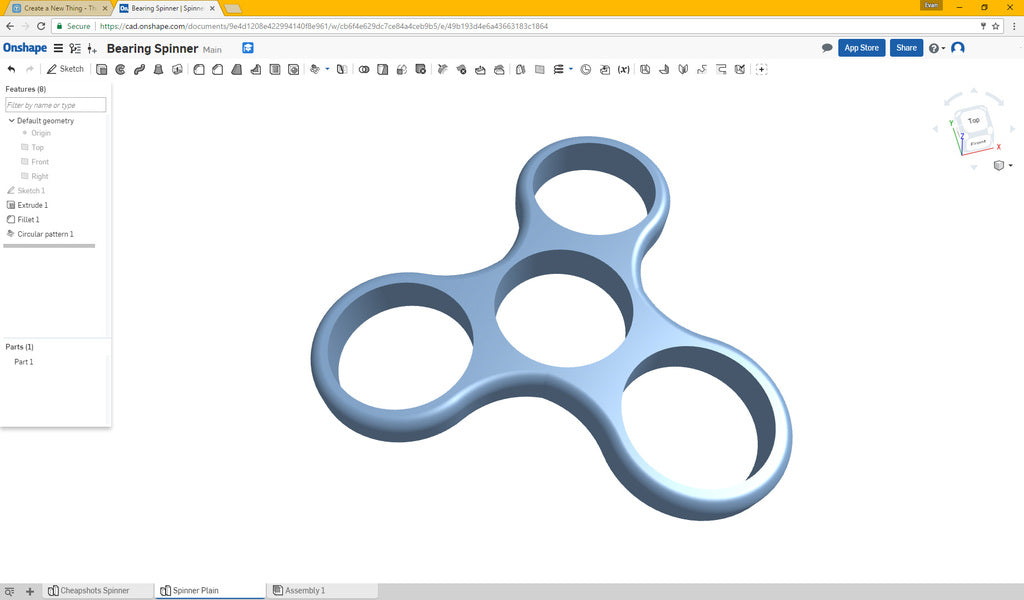This screenshot has width=1024, height=600.
Task: Select the Sweep tool
Action: [139, 69]
